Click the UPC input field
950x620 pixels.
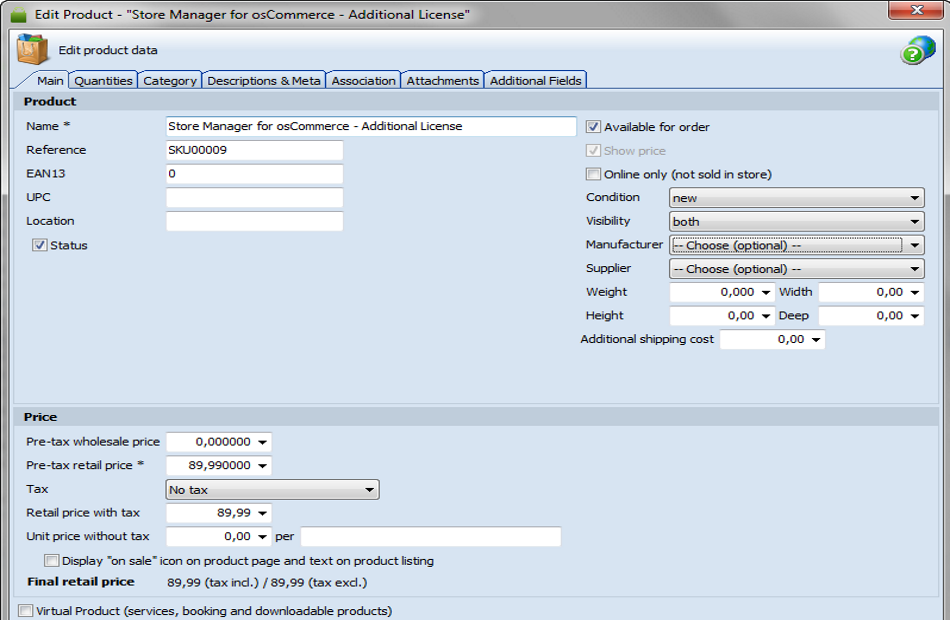click(x=254, y=197)
